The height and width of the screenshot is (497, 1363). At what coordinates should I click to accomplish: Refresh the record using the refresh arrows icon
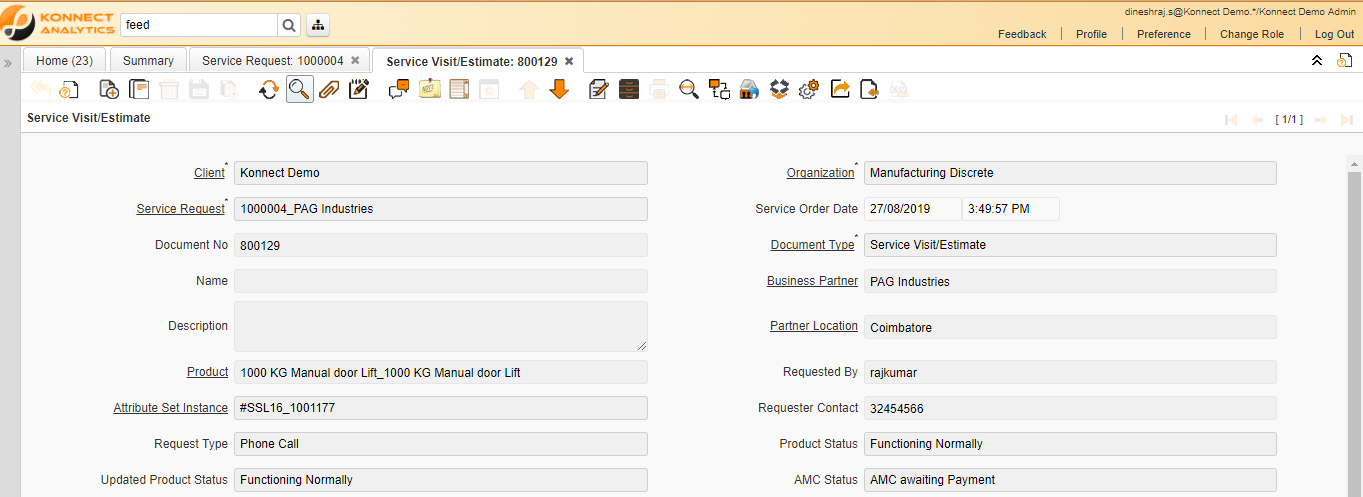[268, 89]
